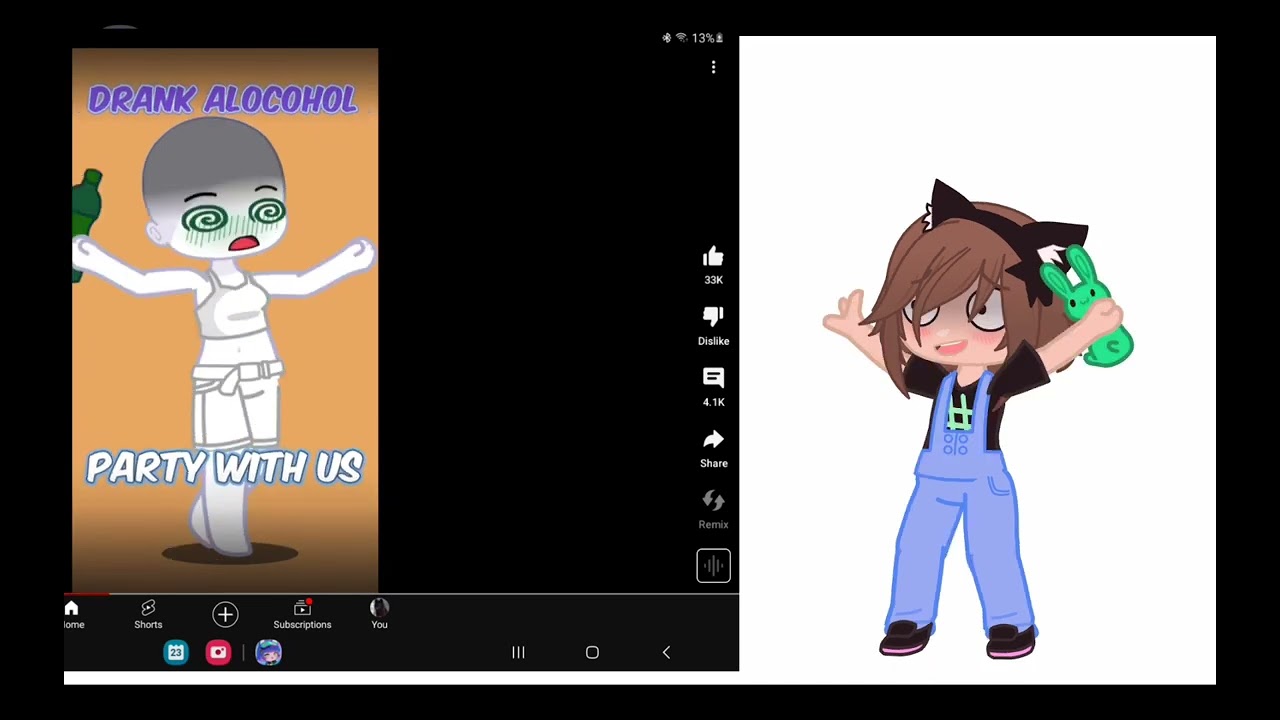The height and width of the screenshot is (720, 1280).
Task: Open the Gacha character app icon
Action: [x=268, y=653]
